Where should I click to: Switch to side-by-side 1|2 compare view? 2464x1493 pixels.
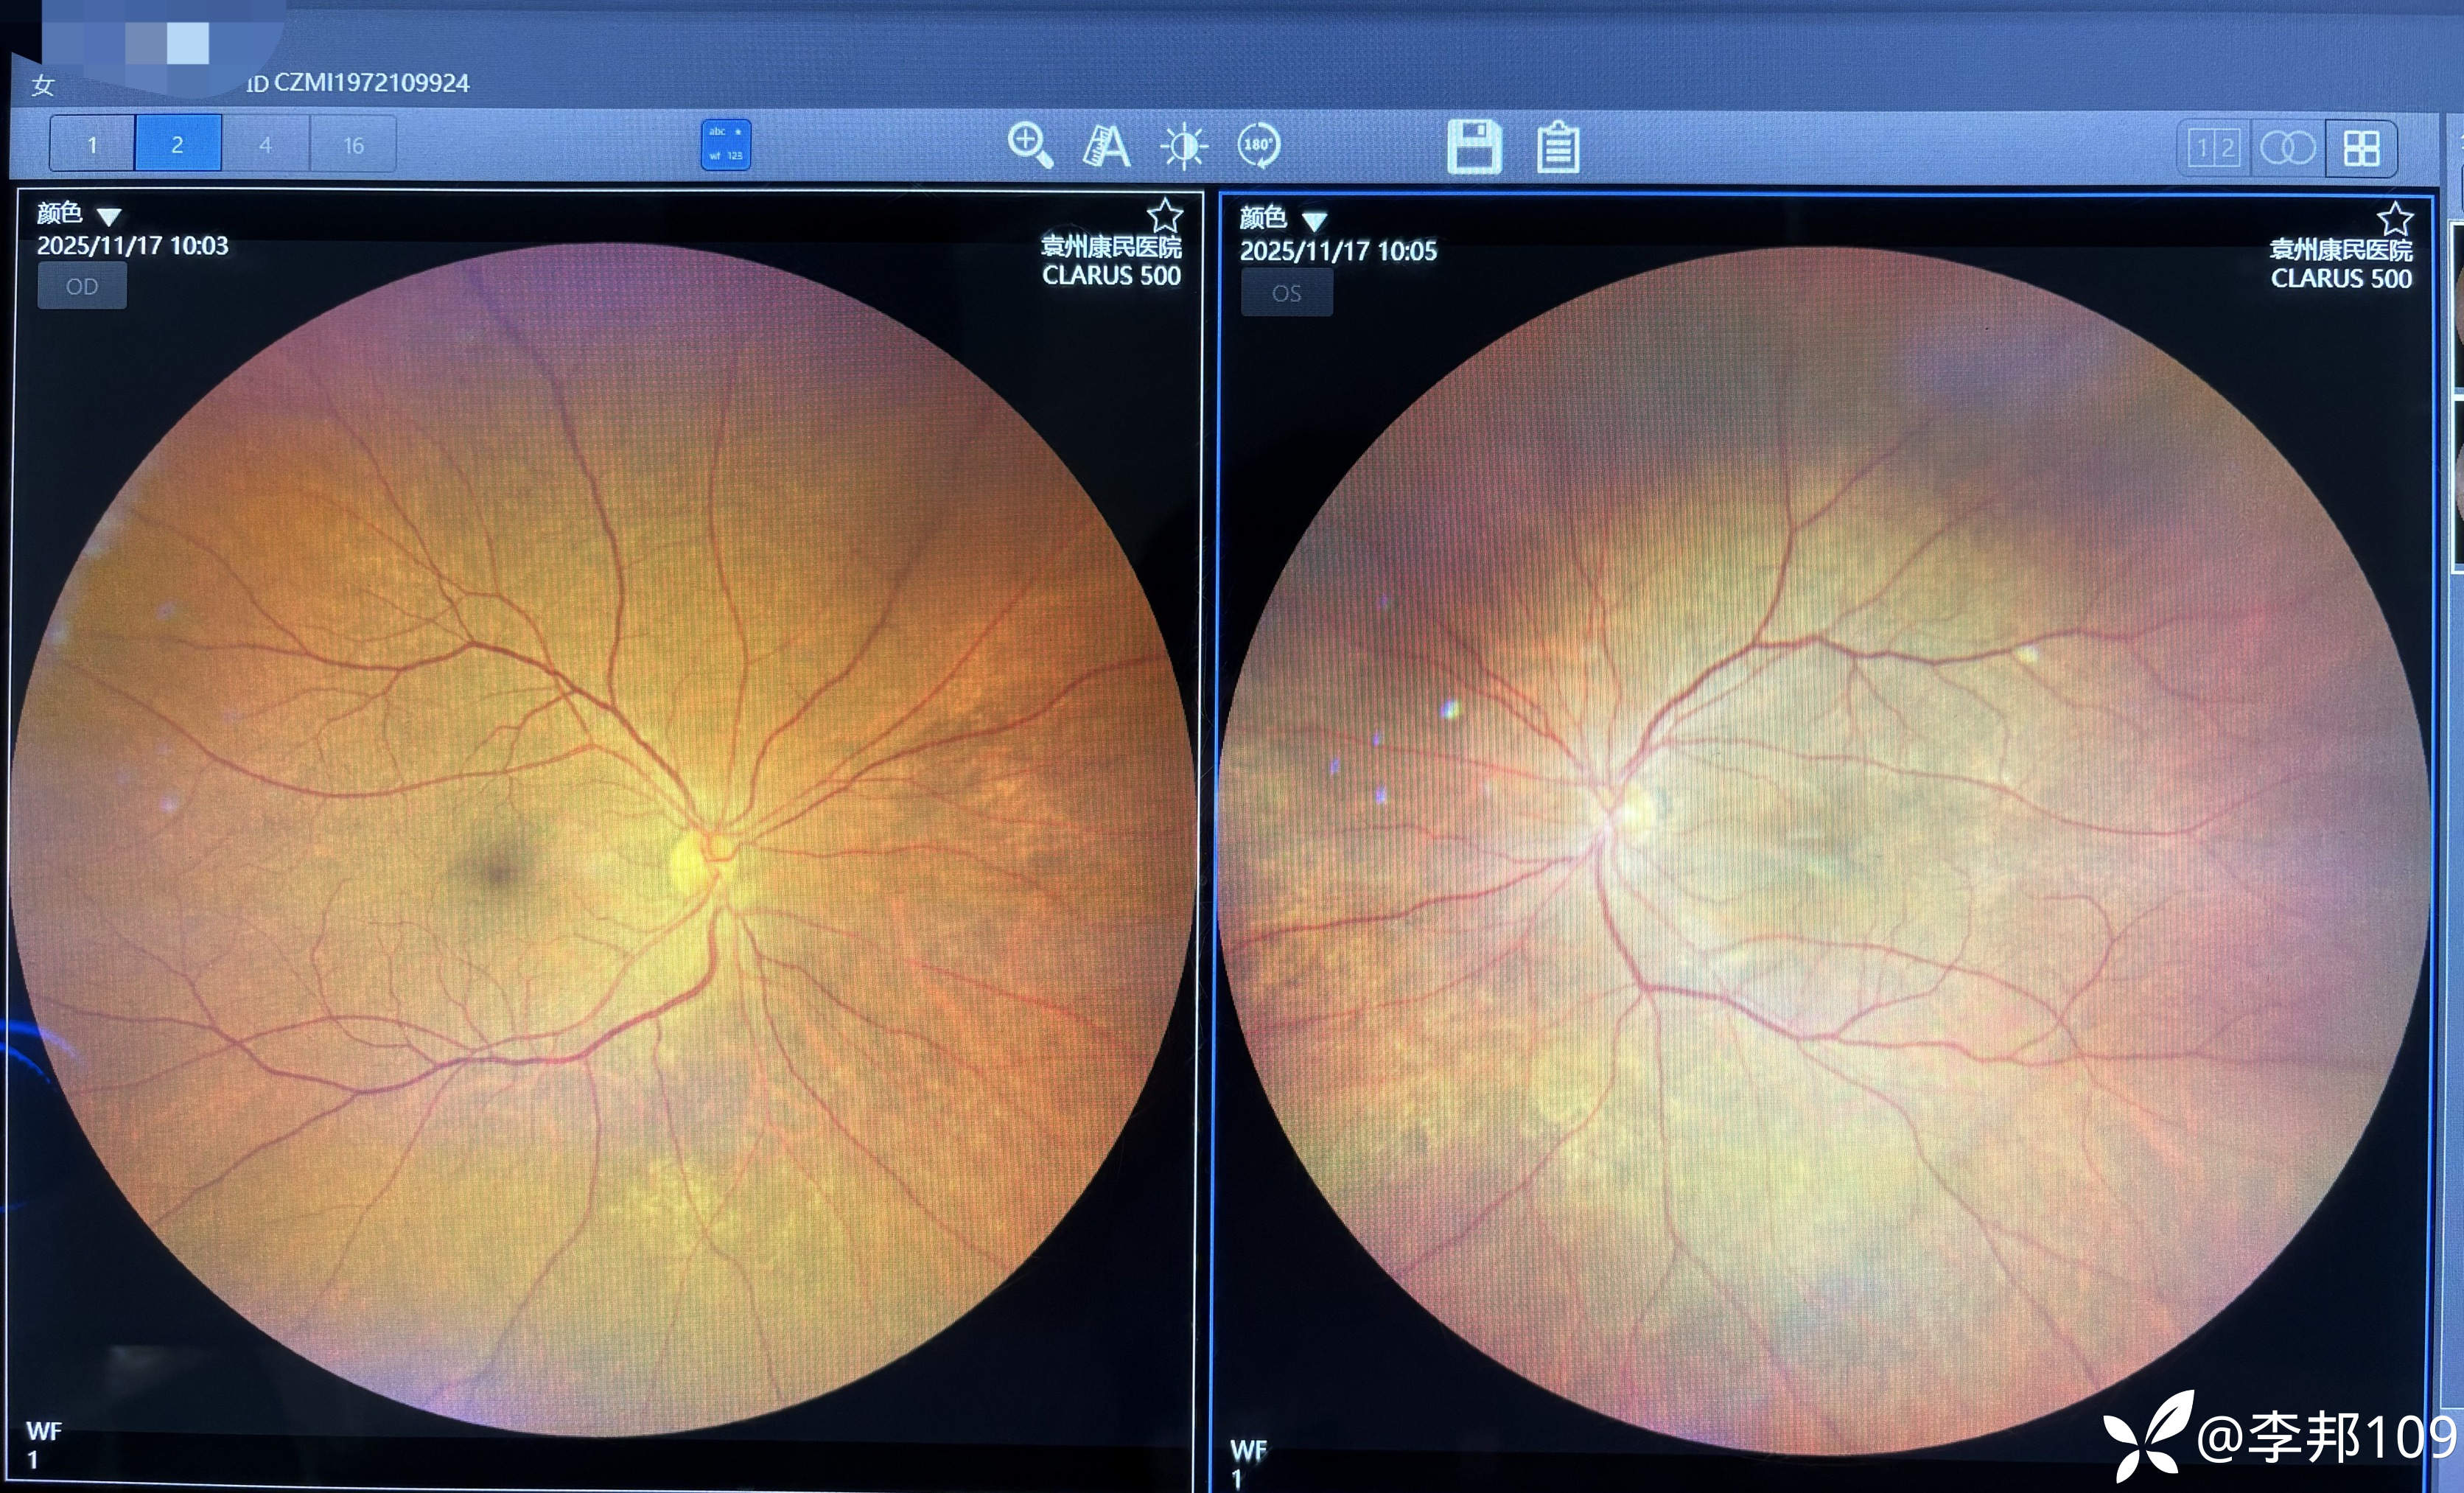point(2213,149)
